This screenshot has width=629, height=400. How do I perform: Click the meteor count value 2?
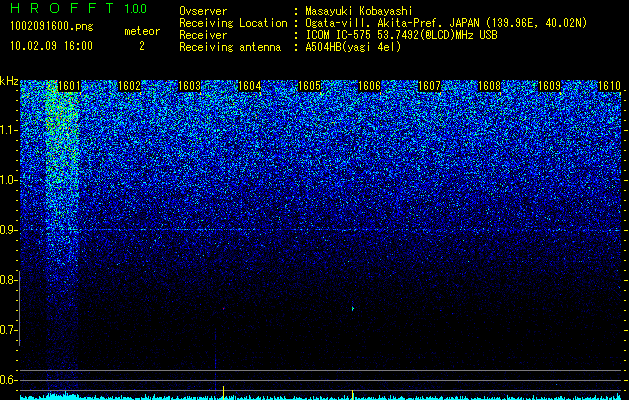142,46
